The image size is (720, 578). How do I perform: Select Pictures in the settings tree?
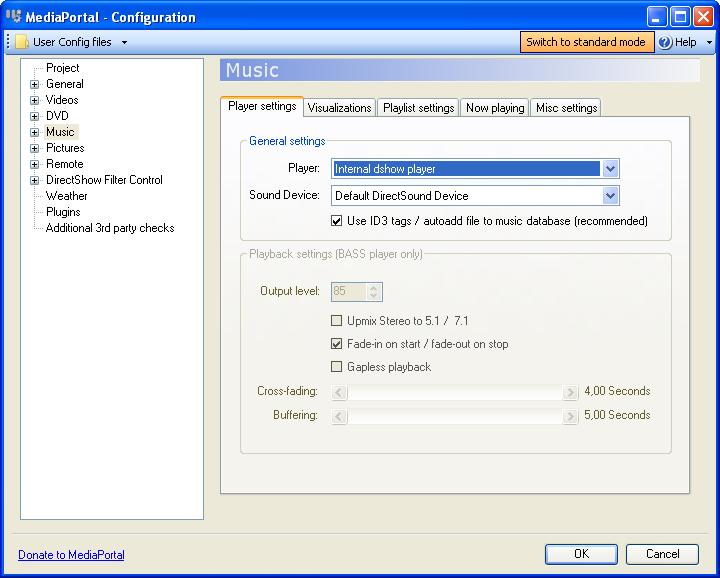(x=65, y=148)
